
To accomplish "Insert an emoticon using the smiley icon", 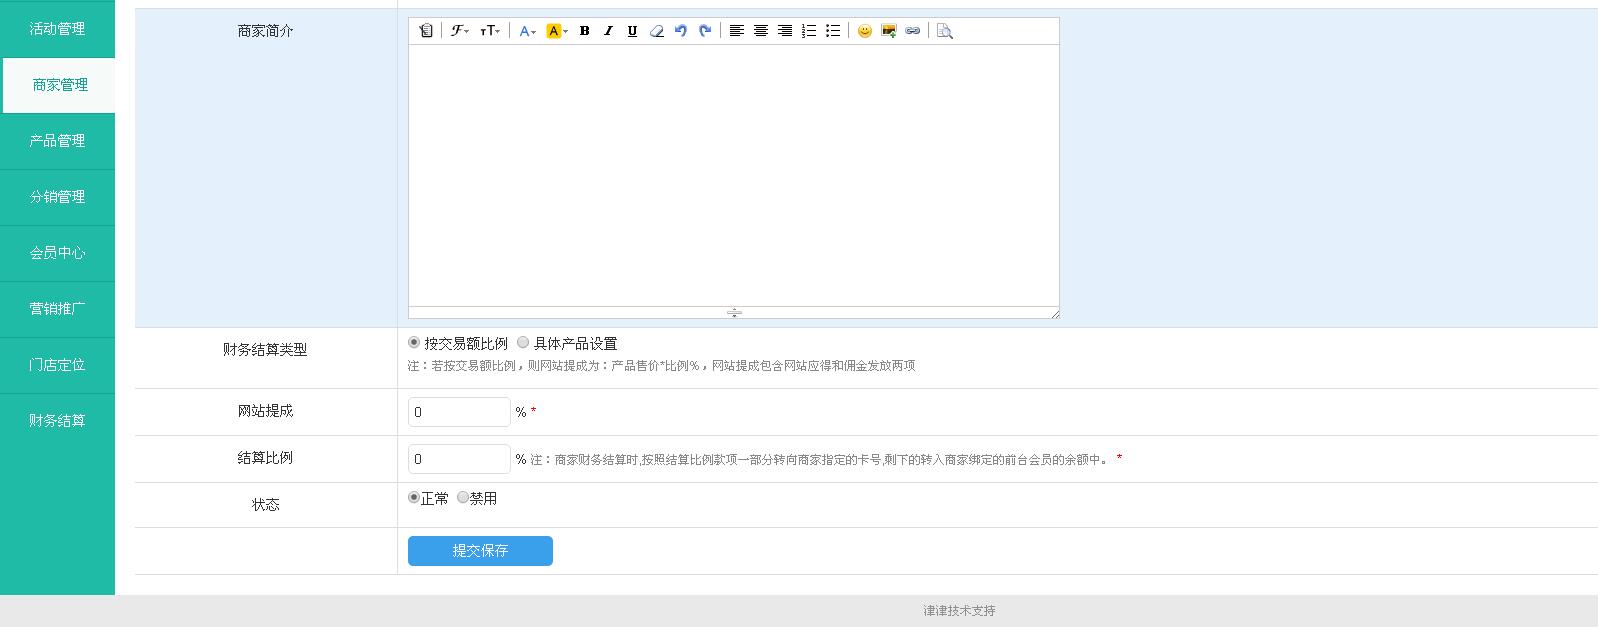I will coord(865,31).
